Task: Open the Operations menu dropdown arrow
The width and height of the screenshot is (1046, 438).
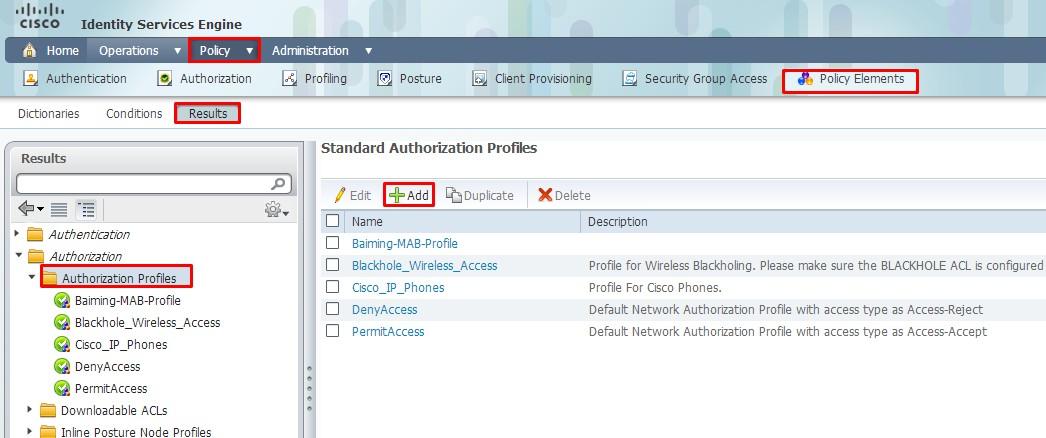Action: [x=177, y=51]
